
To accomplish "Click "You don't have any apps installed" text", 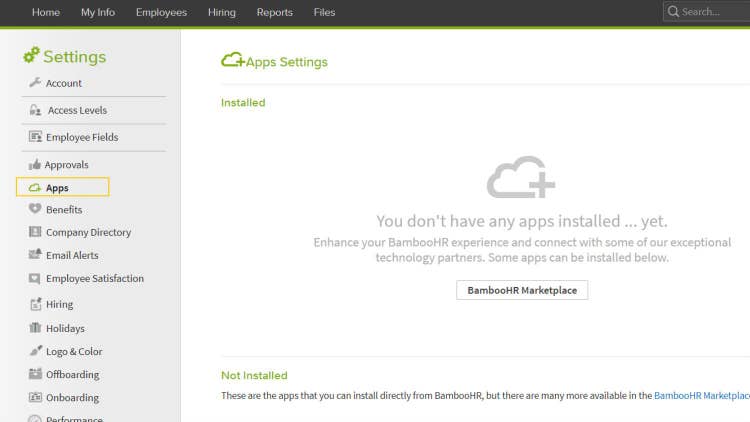I will pos(522,221).
